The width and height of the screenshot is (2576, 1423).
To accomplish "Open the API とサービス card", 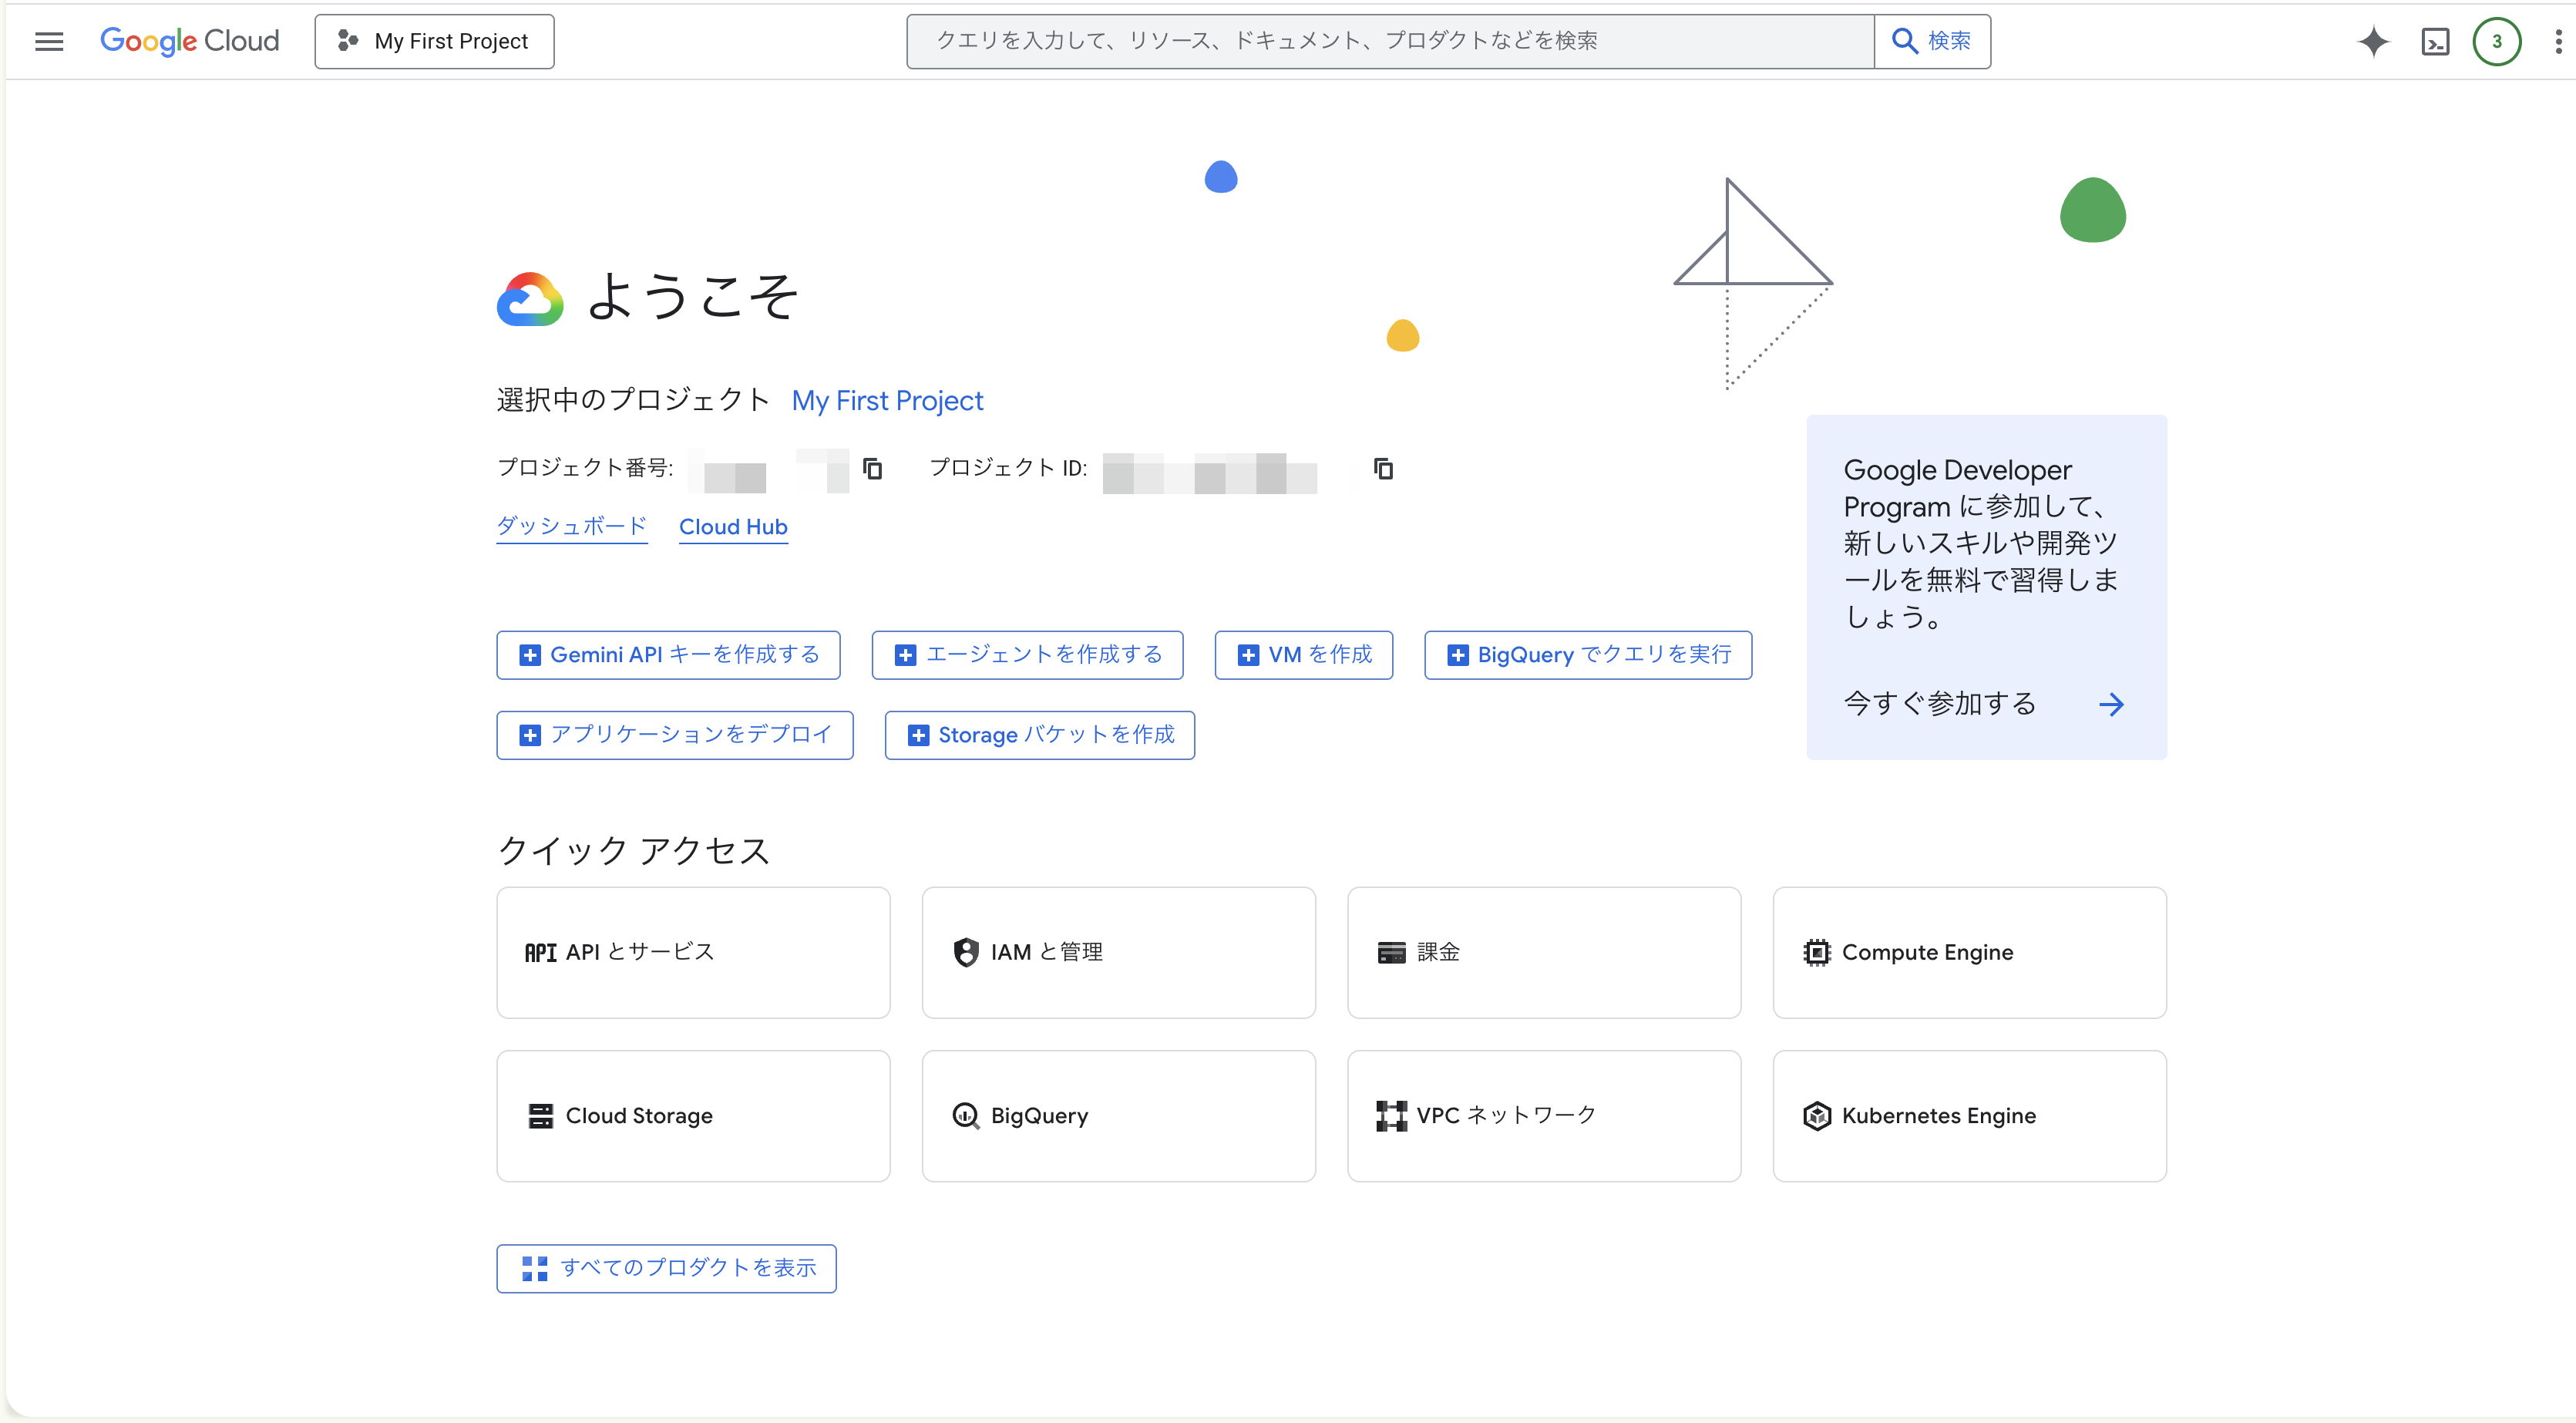I will 693,952.
